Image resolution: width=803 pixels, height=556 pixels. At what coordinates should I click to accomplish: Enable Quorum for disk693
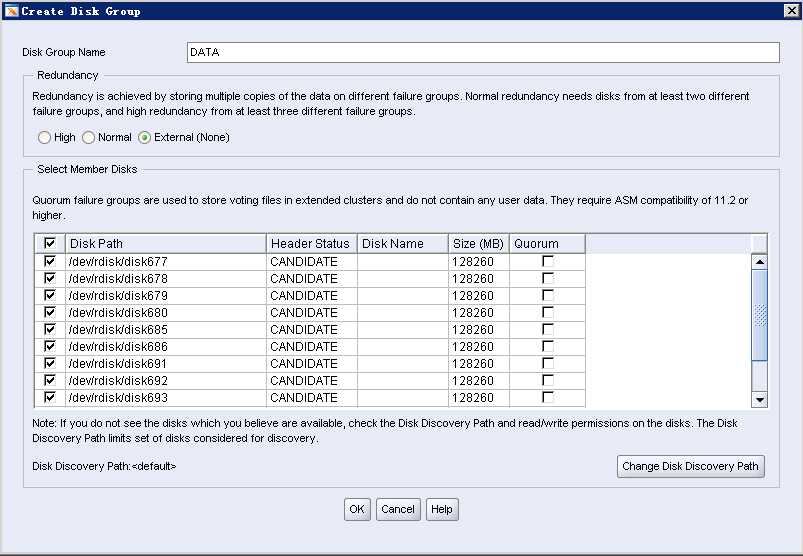click(547, 397)
